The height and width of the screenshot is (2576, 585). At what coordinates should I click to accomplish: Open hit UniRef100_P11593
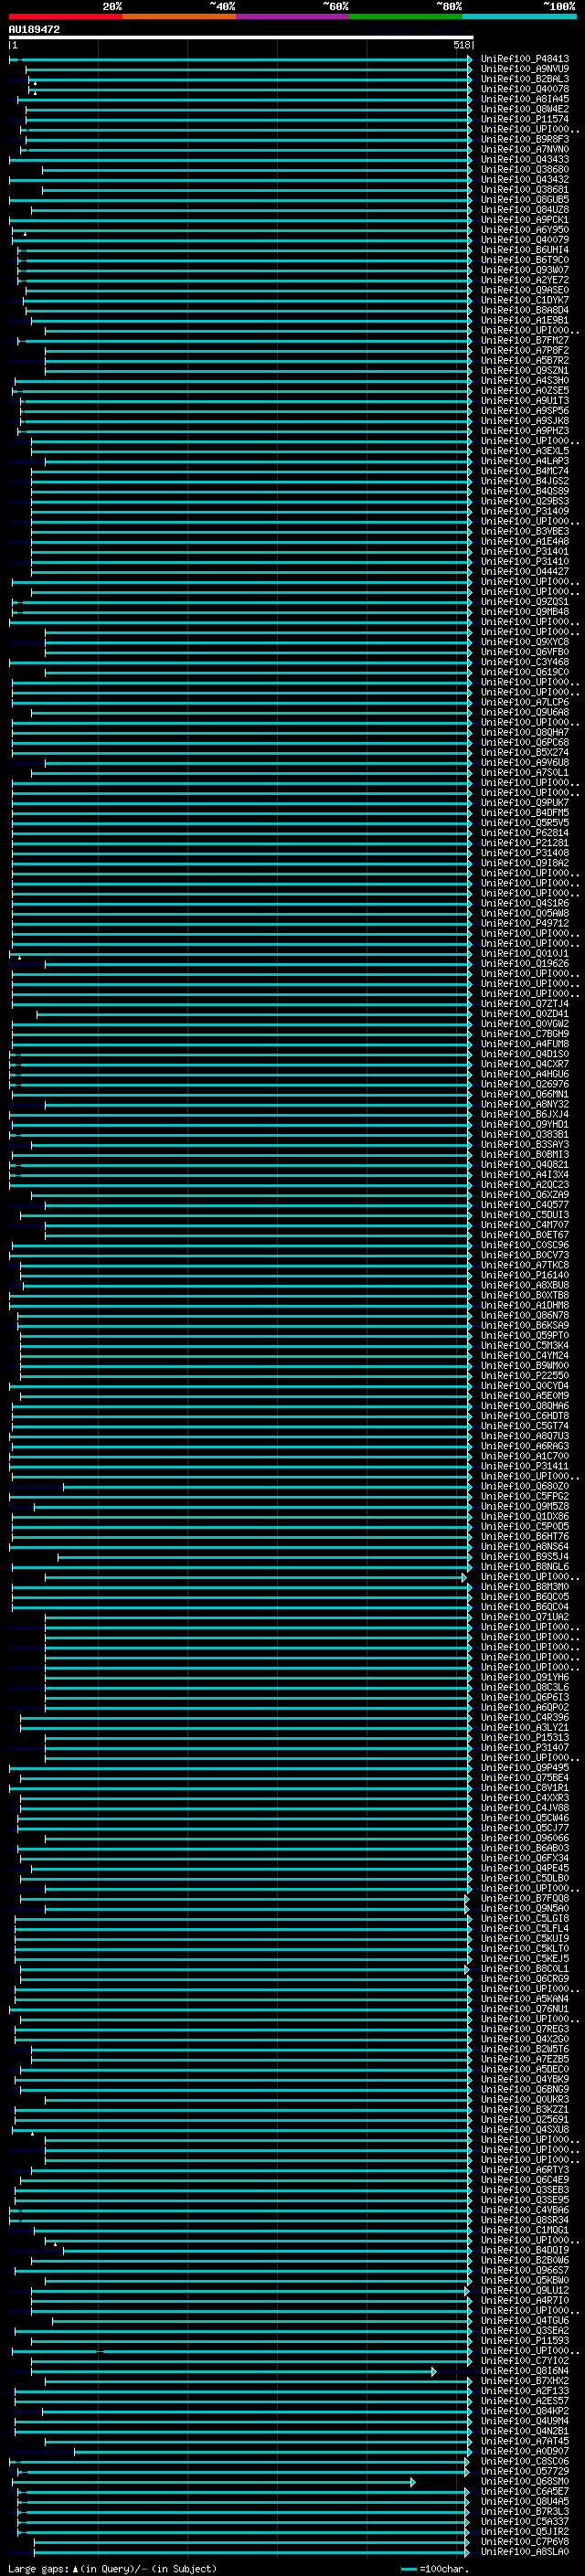525,2341
